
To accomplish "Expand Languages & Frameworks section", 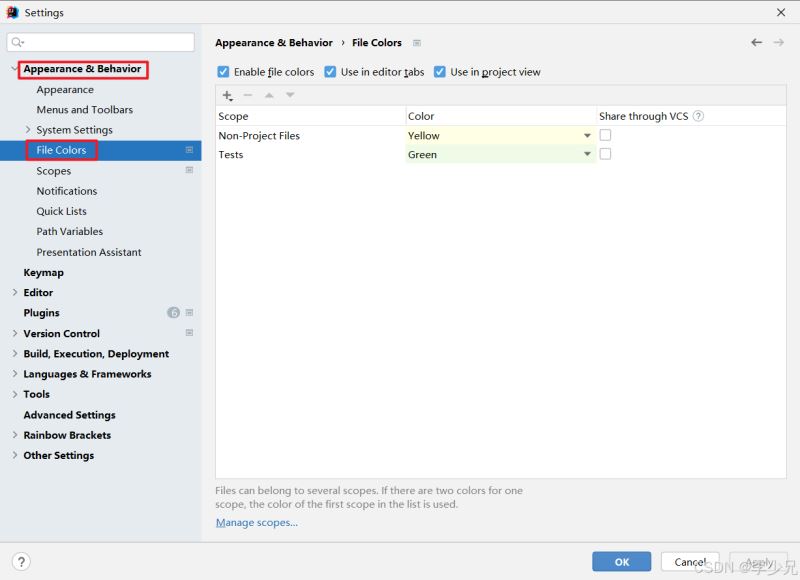I will pyautogui.click(x=15, y=374).
